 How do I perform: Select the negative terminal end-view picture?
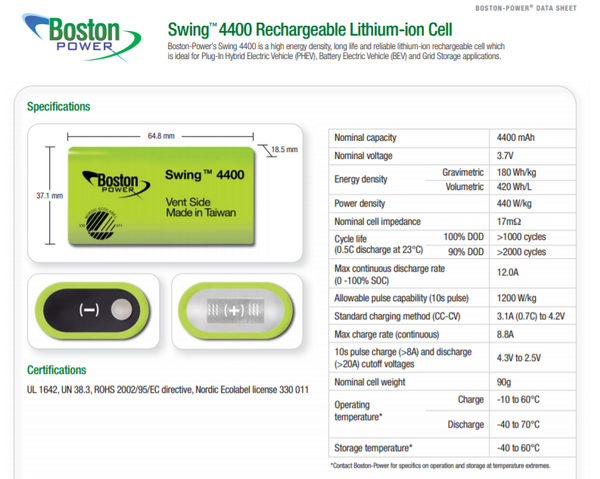tap(92, 311)
